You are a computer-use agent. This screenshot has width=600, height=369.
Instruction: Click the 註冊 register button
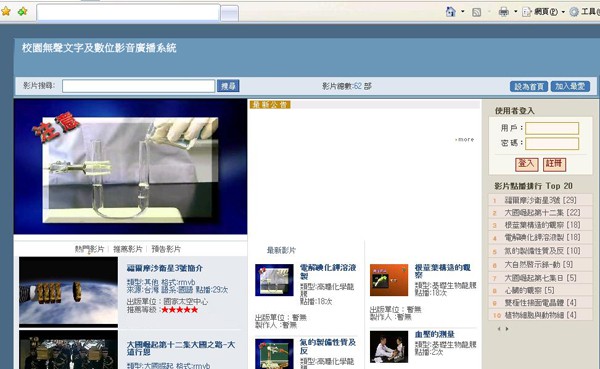point(554,164)
